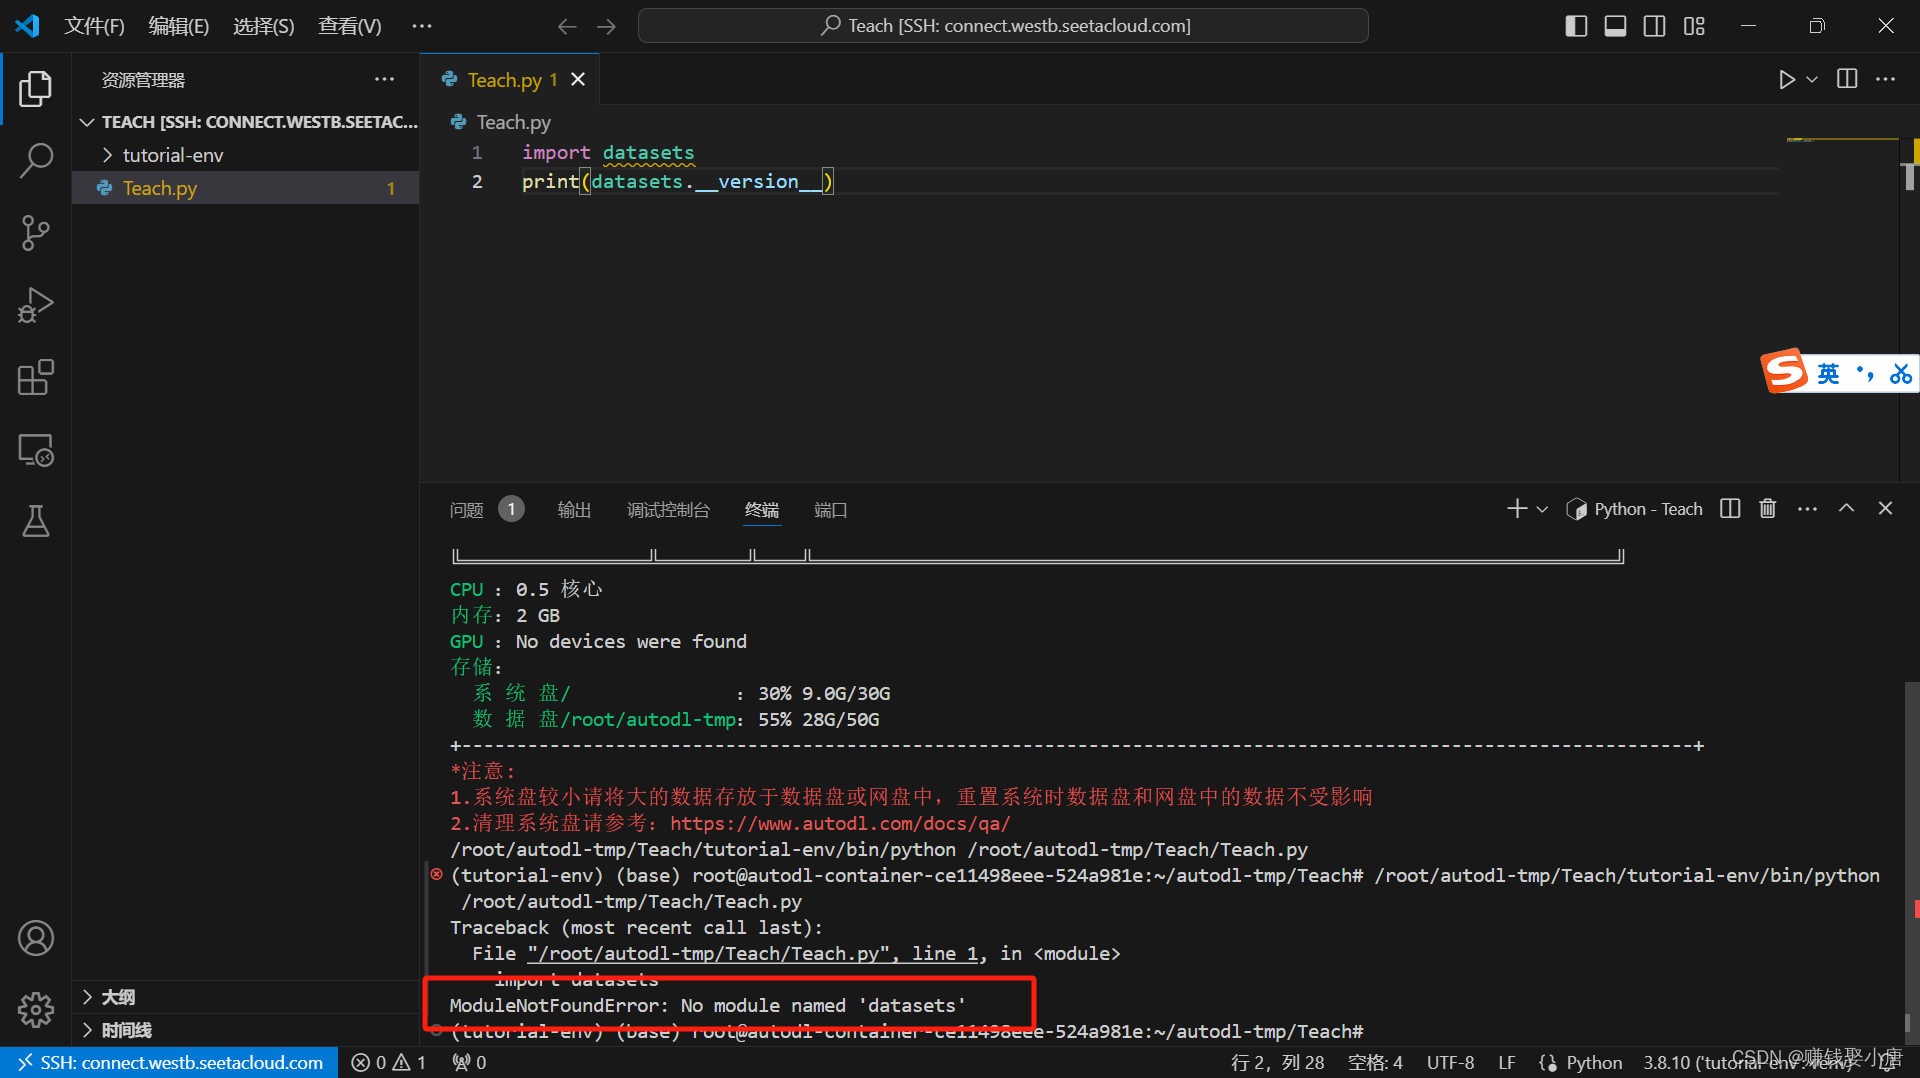Viewport: 1920px width, 1078px height.
Task: Toggle secondary side bar layout button
Action: [1654, 26]
